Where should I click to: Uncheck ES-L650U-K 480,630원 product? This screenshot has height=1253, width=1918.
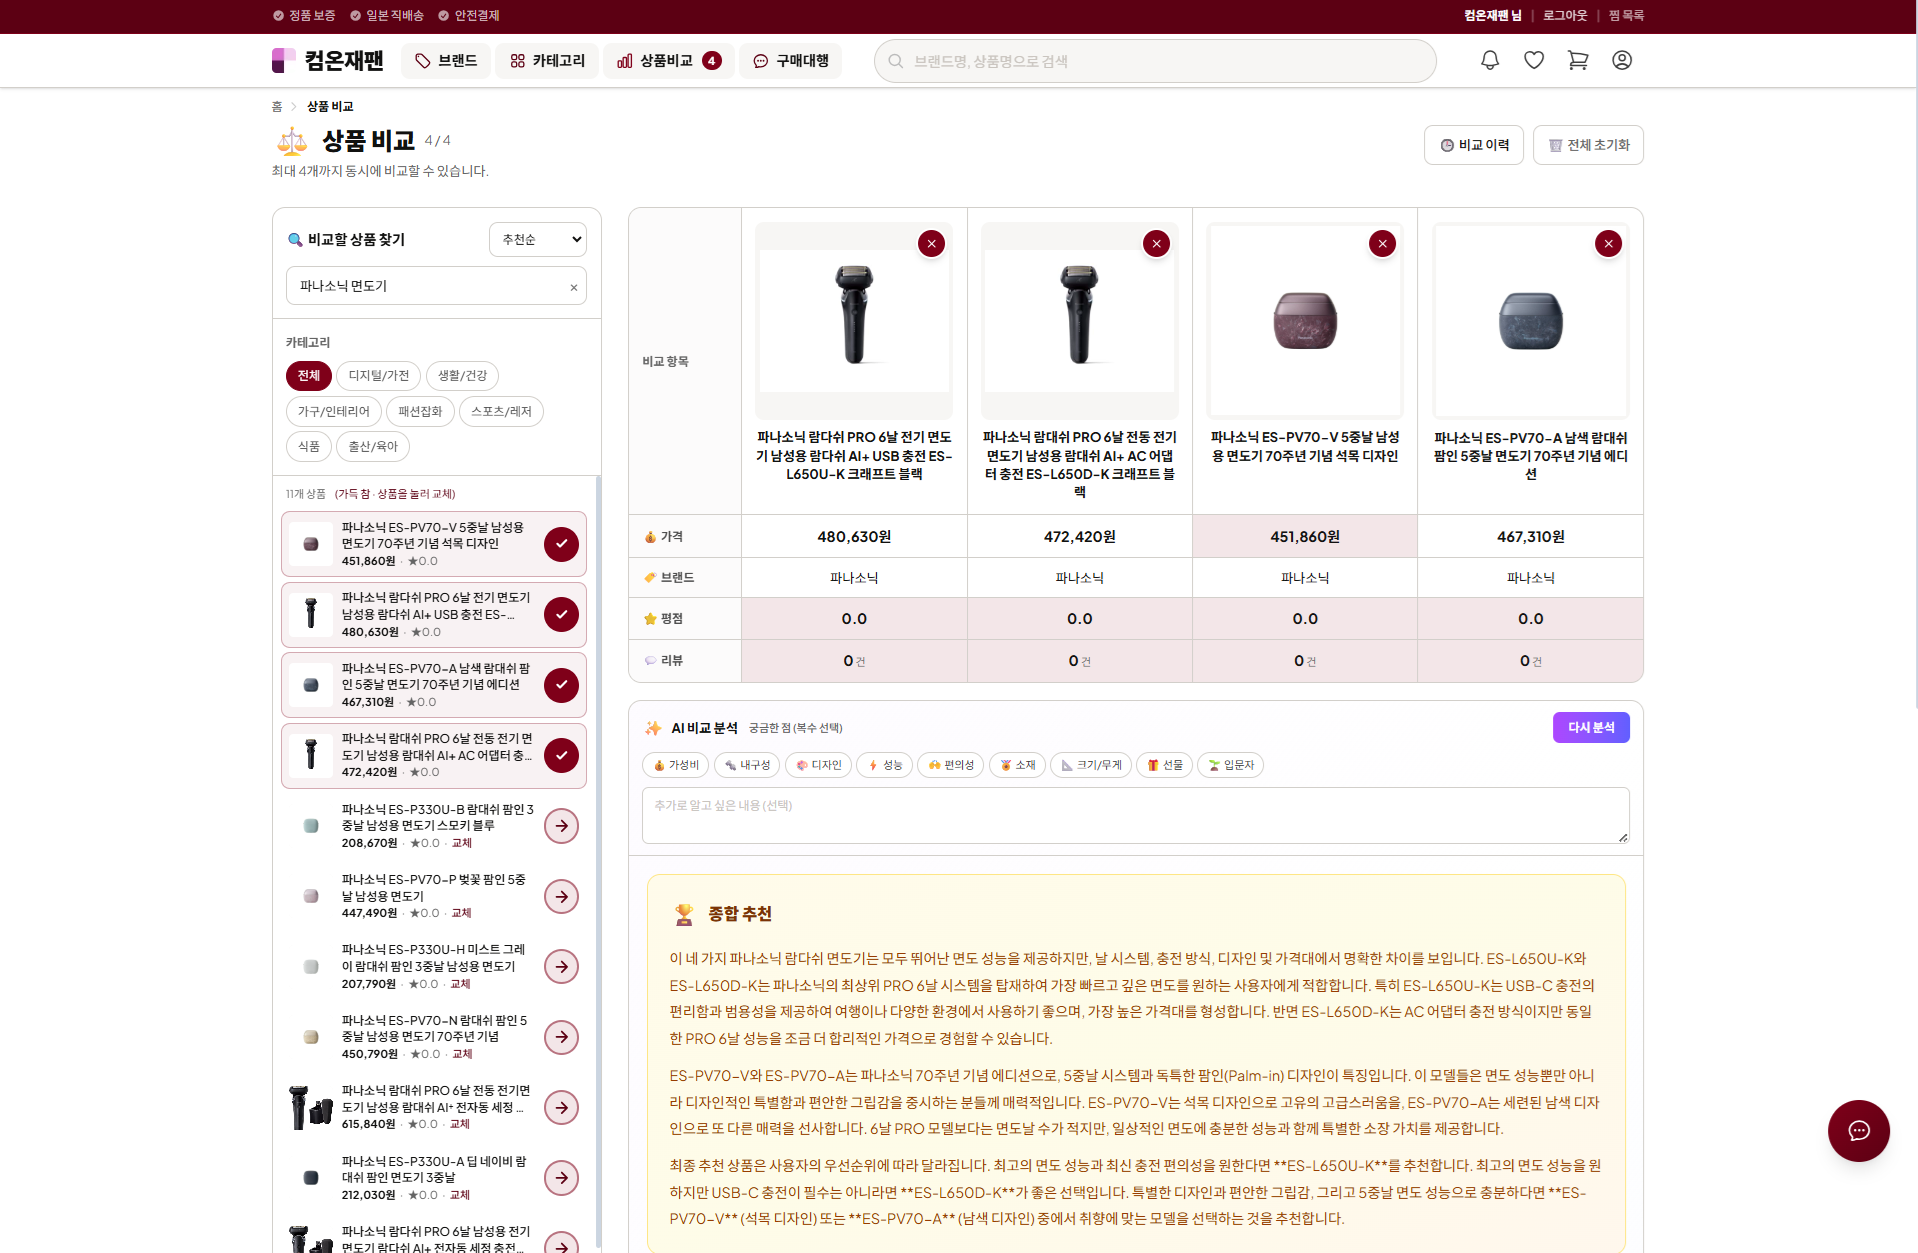click(562, 615)
